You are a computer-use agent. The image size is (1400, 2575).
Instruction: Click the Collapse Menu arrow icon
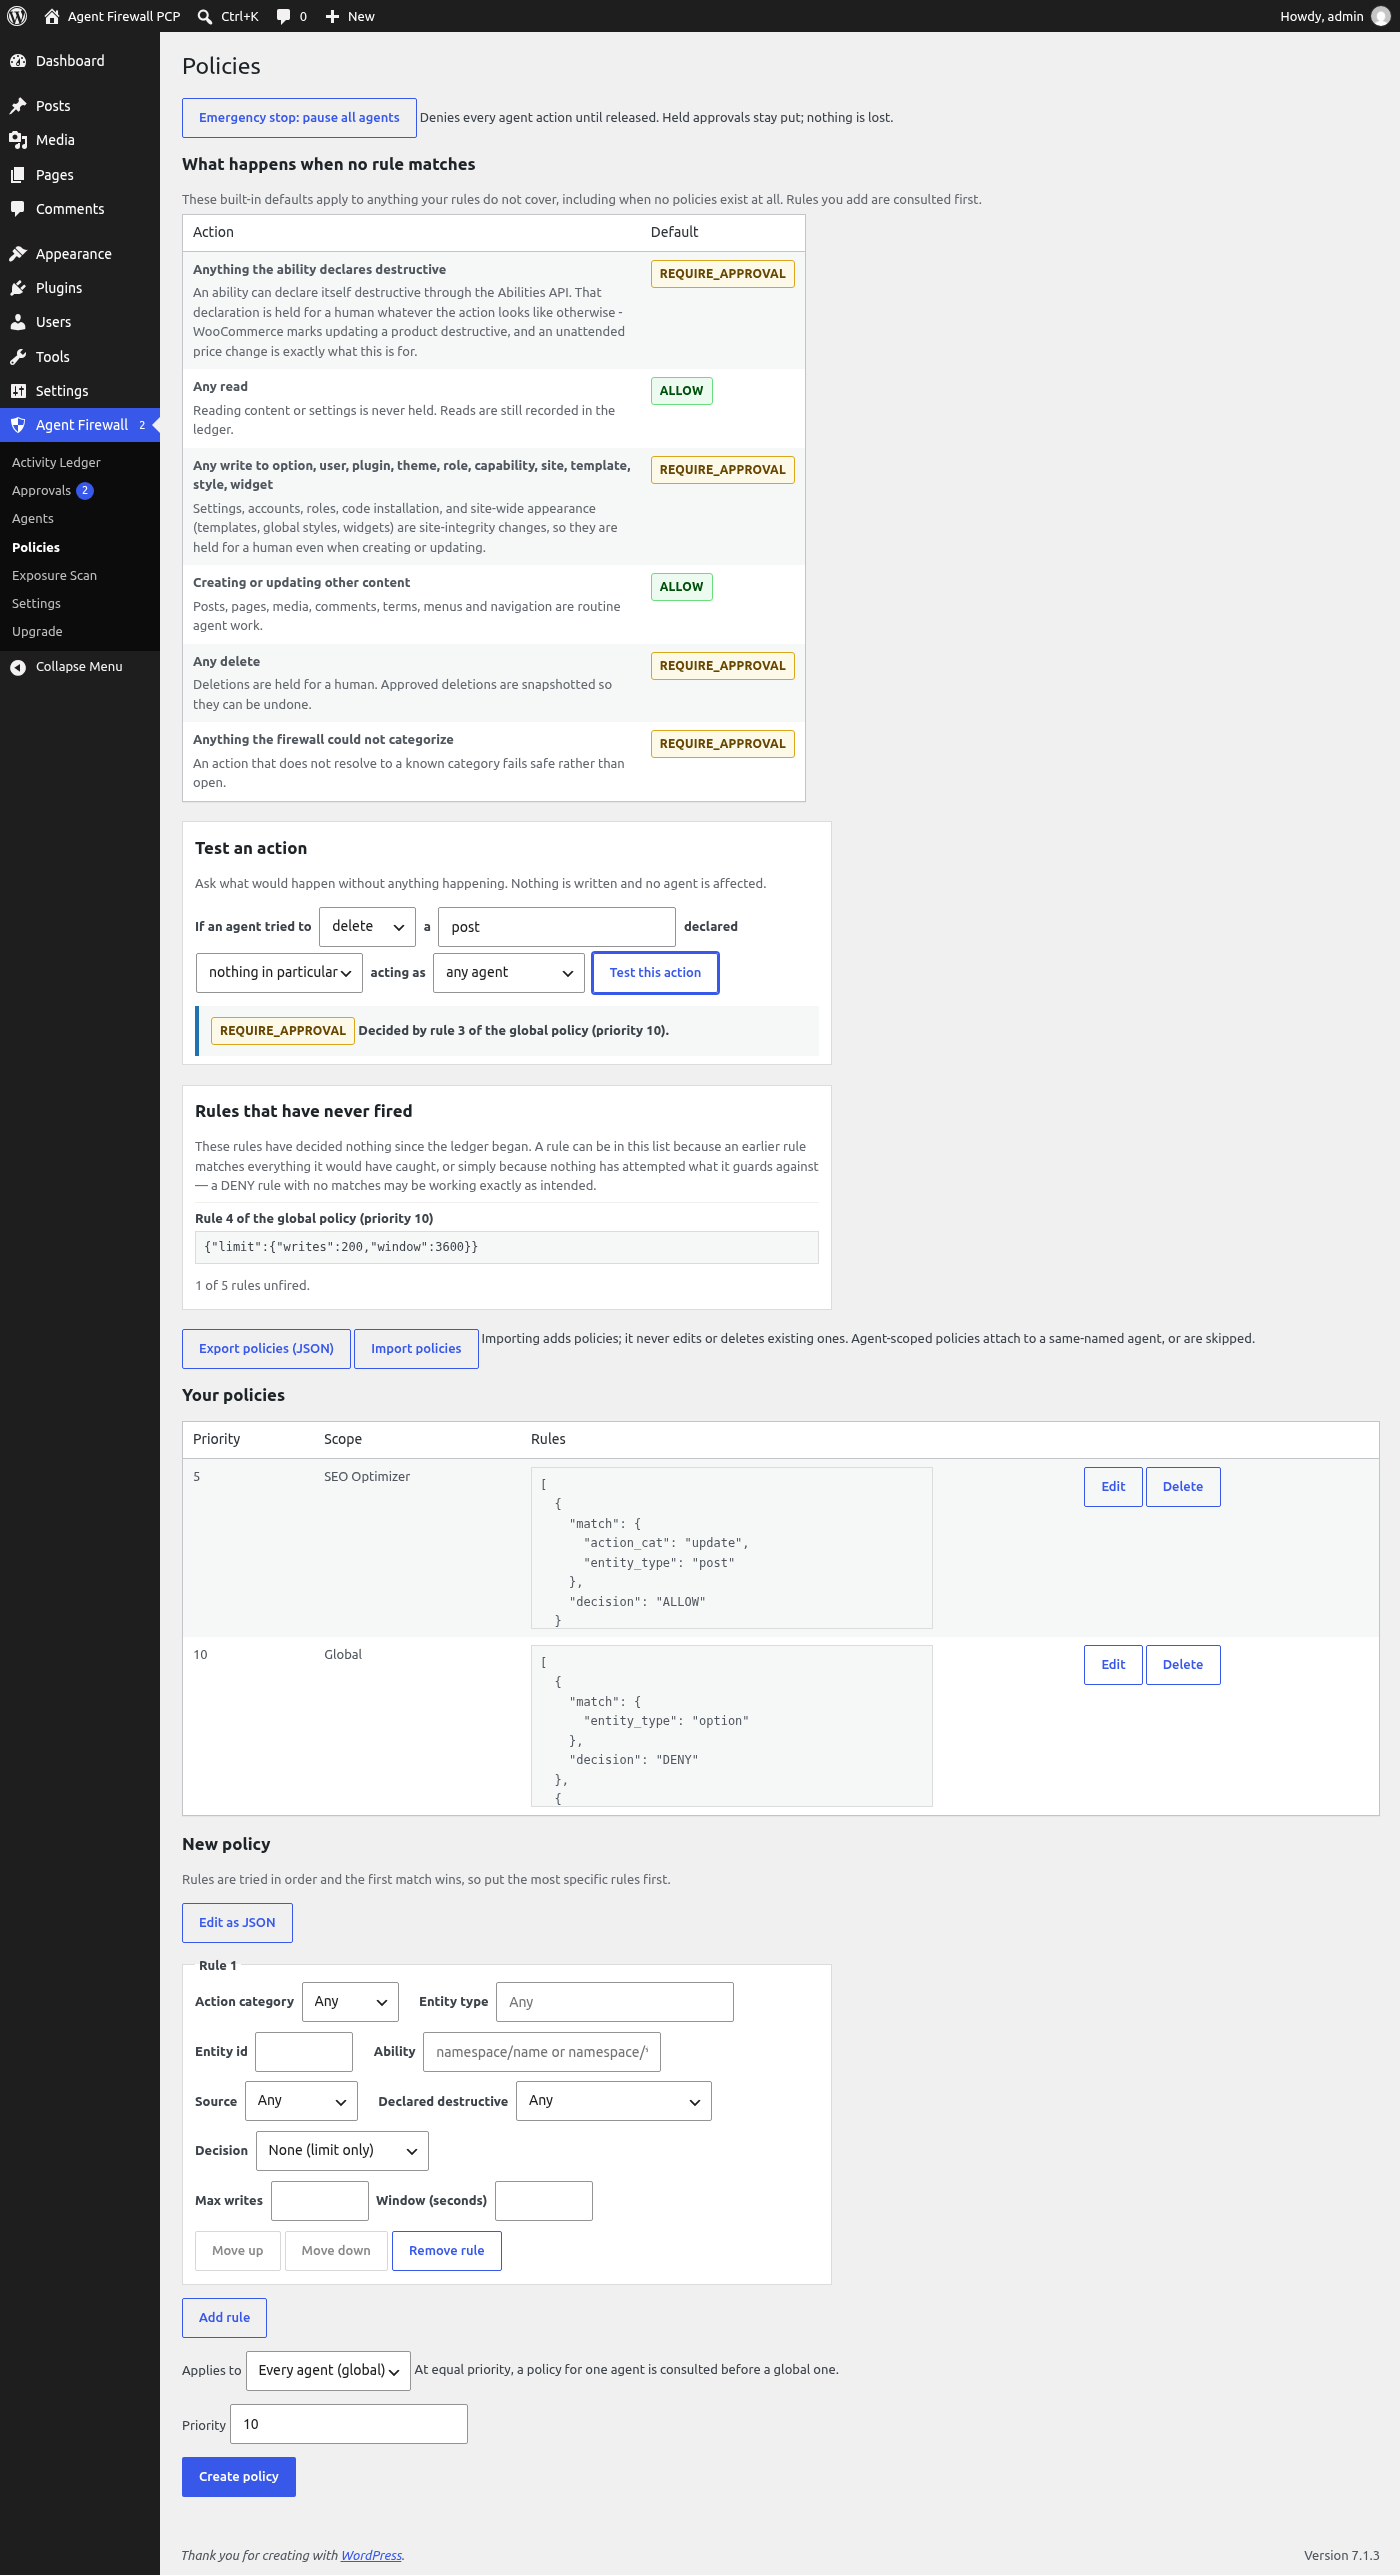[18, 667]
